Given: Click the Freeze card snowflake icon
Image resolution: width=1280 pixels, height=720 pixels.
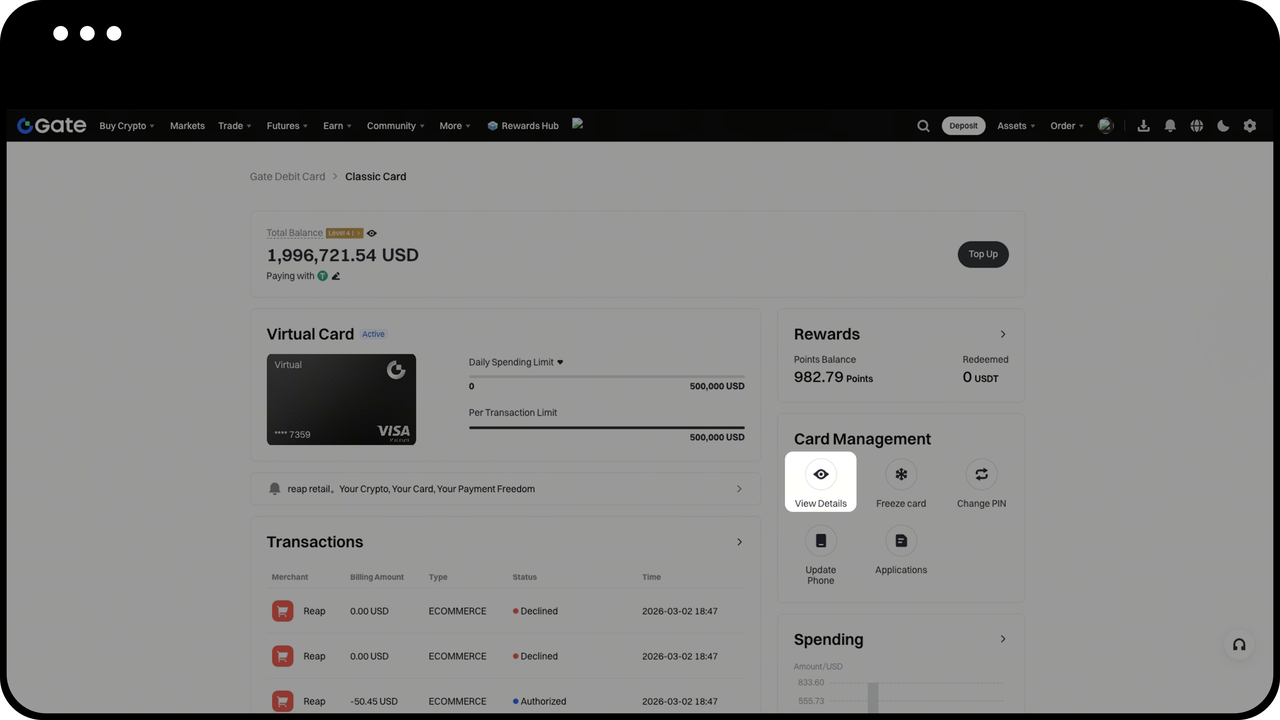Looking at the screenshot, I should click(900, 475).
